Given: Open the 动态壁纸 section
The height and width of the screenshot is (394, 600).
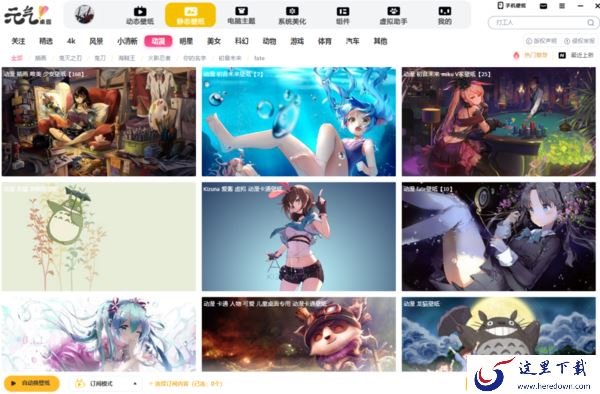Looking at the screenshot, I should point(140,15).
